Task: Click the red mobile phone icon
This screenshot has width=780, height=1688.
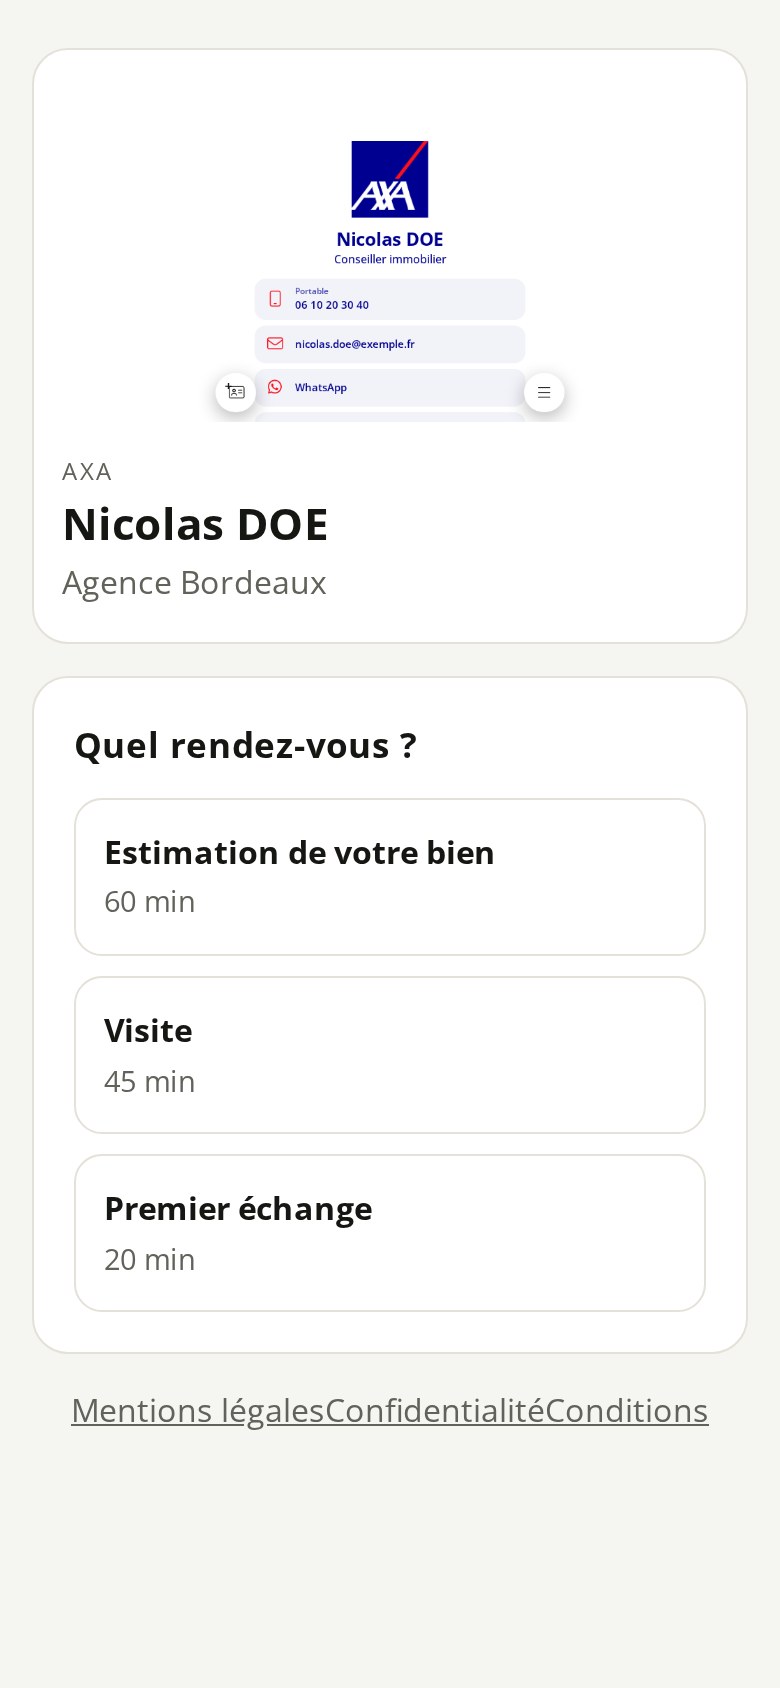Action: point(275,299)
